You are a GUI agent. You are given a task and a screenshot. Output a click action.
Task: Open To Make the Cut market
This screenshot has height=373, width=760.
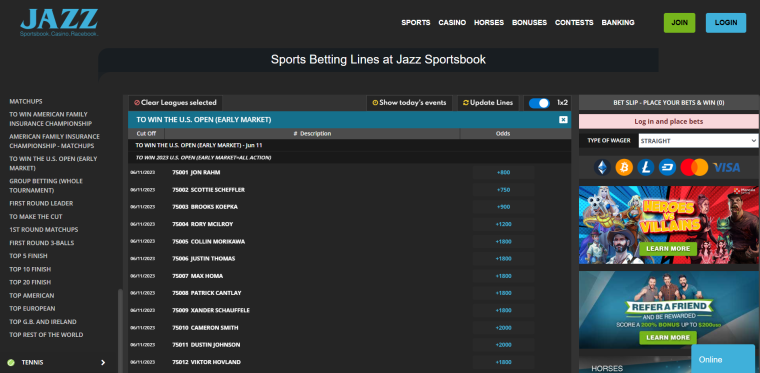(36, 217)
